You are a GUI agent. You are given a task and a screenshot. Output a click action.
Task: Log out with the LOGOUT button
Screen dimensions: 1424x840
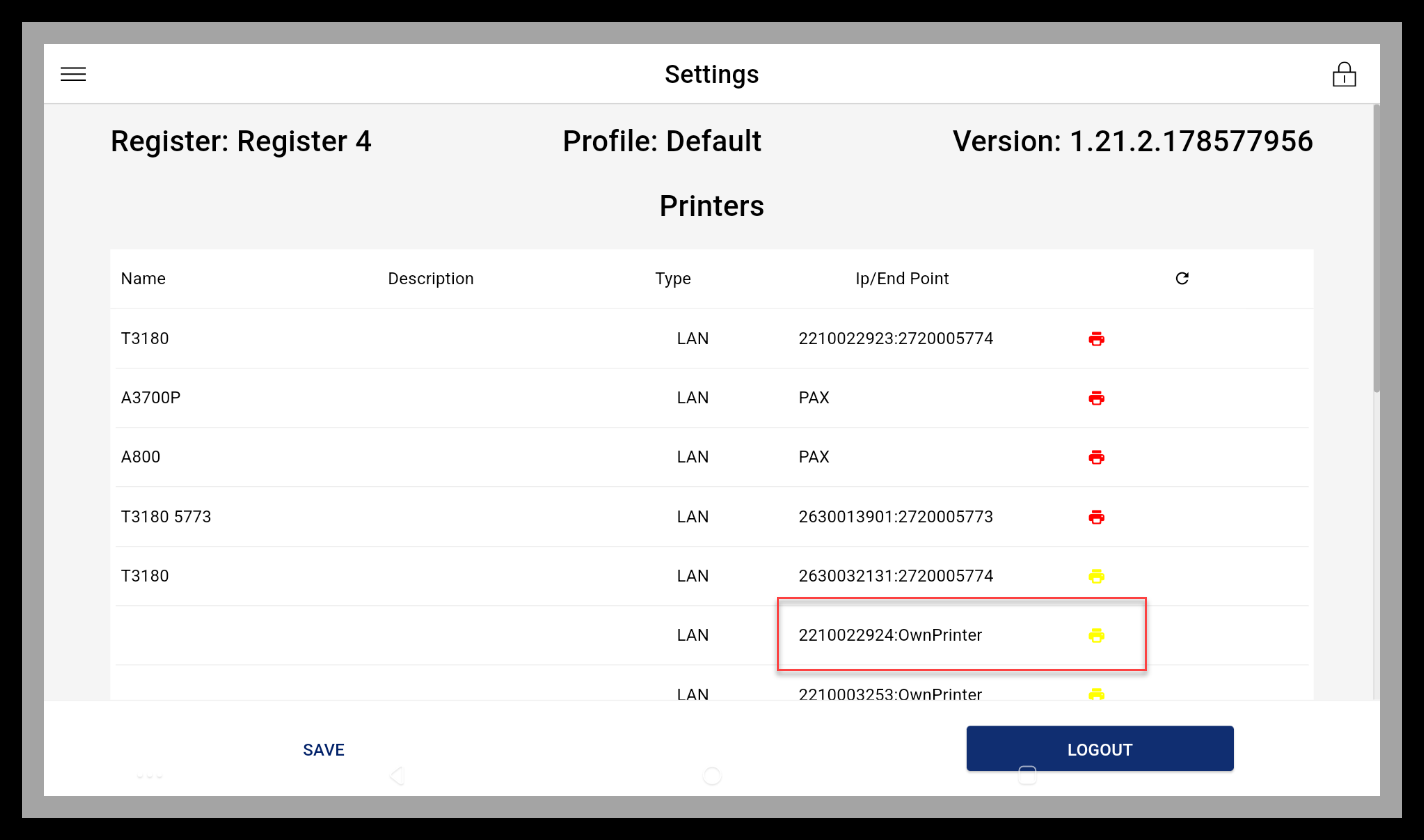pyautogui.click(x=1100, y=749)
